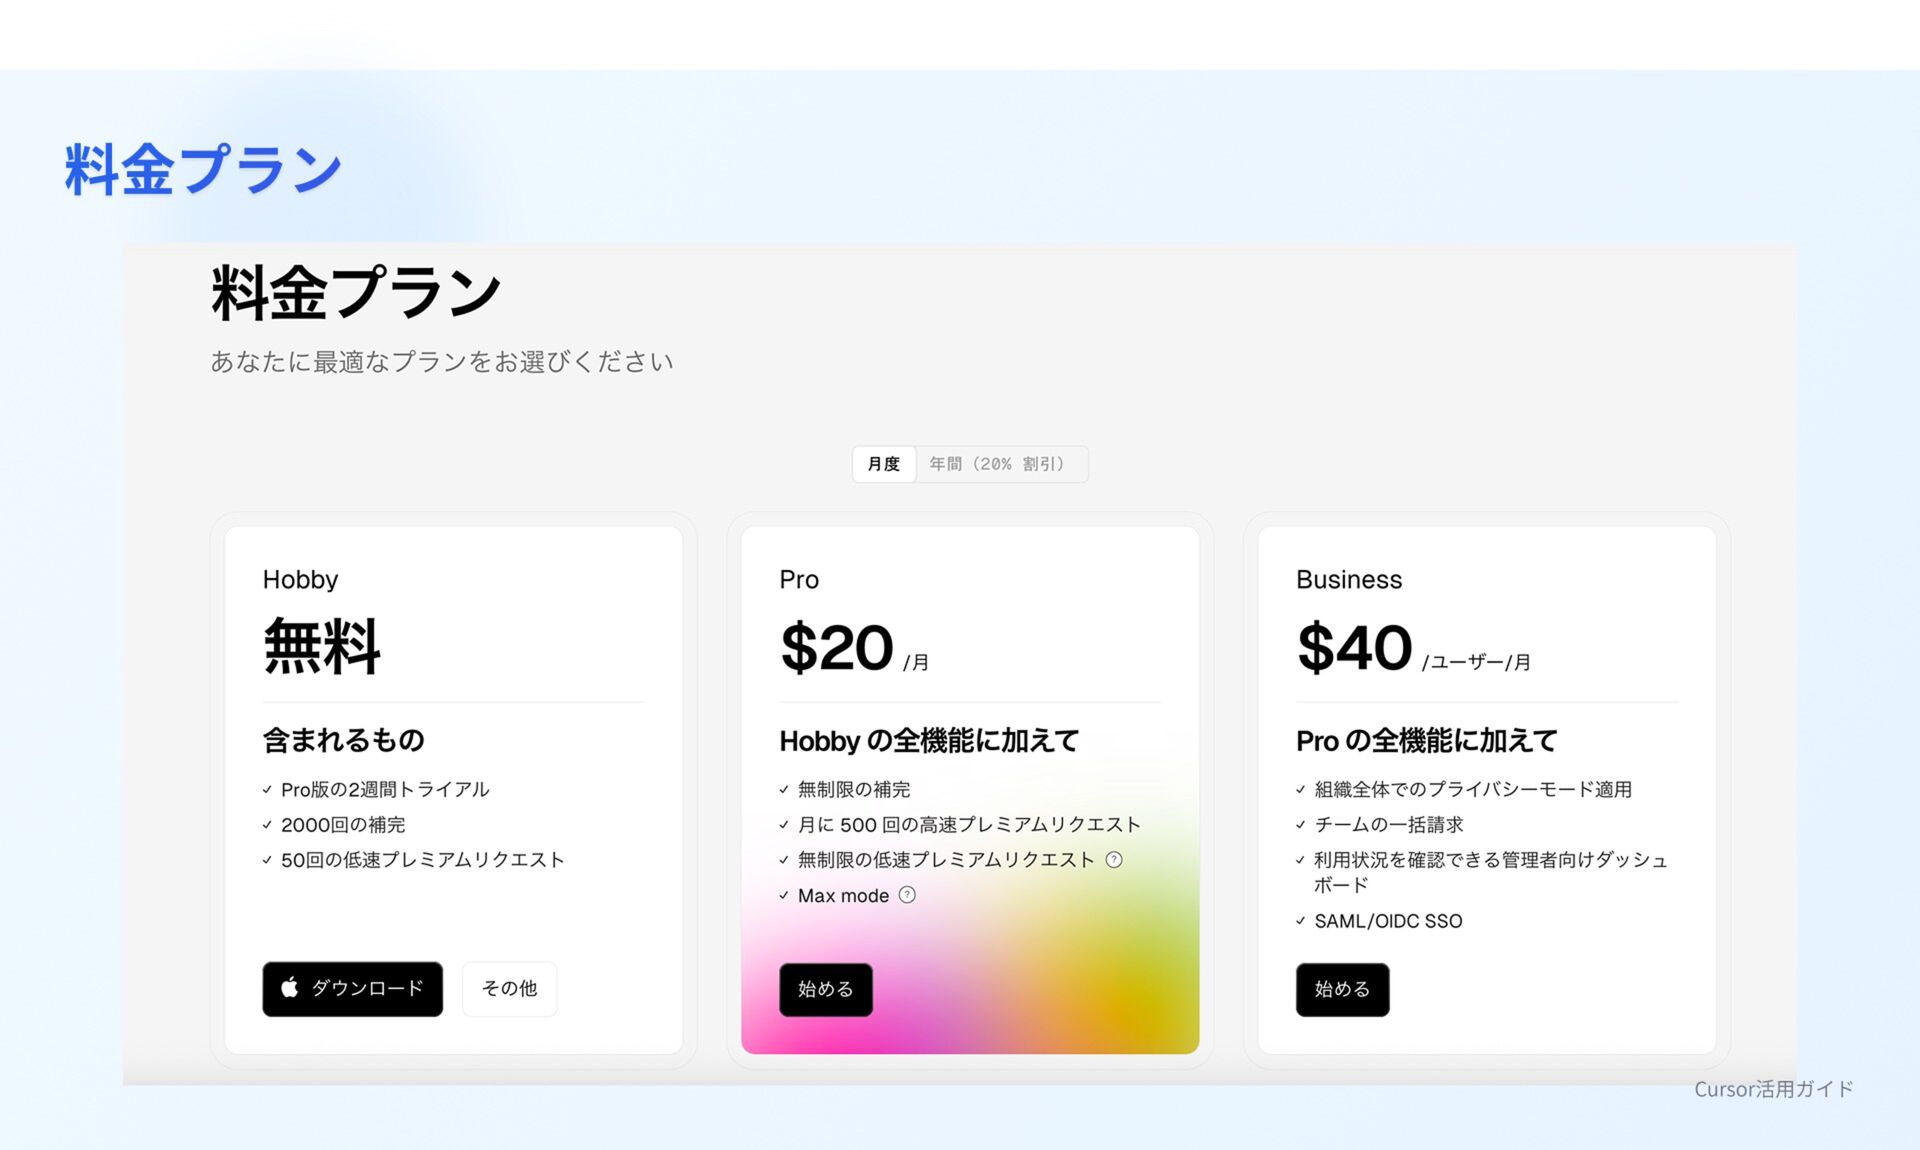Screen dimensions: 1920x1150
Task: Click the Hobby plan title
Action: (301, 580)
